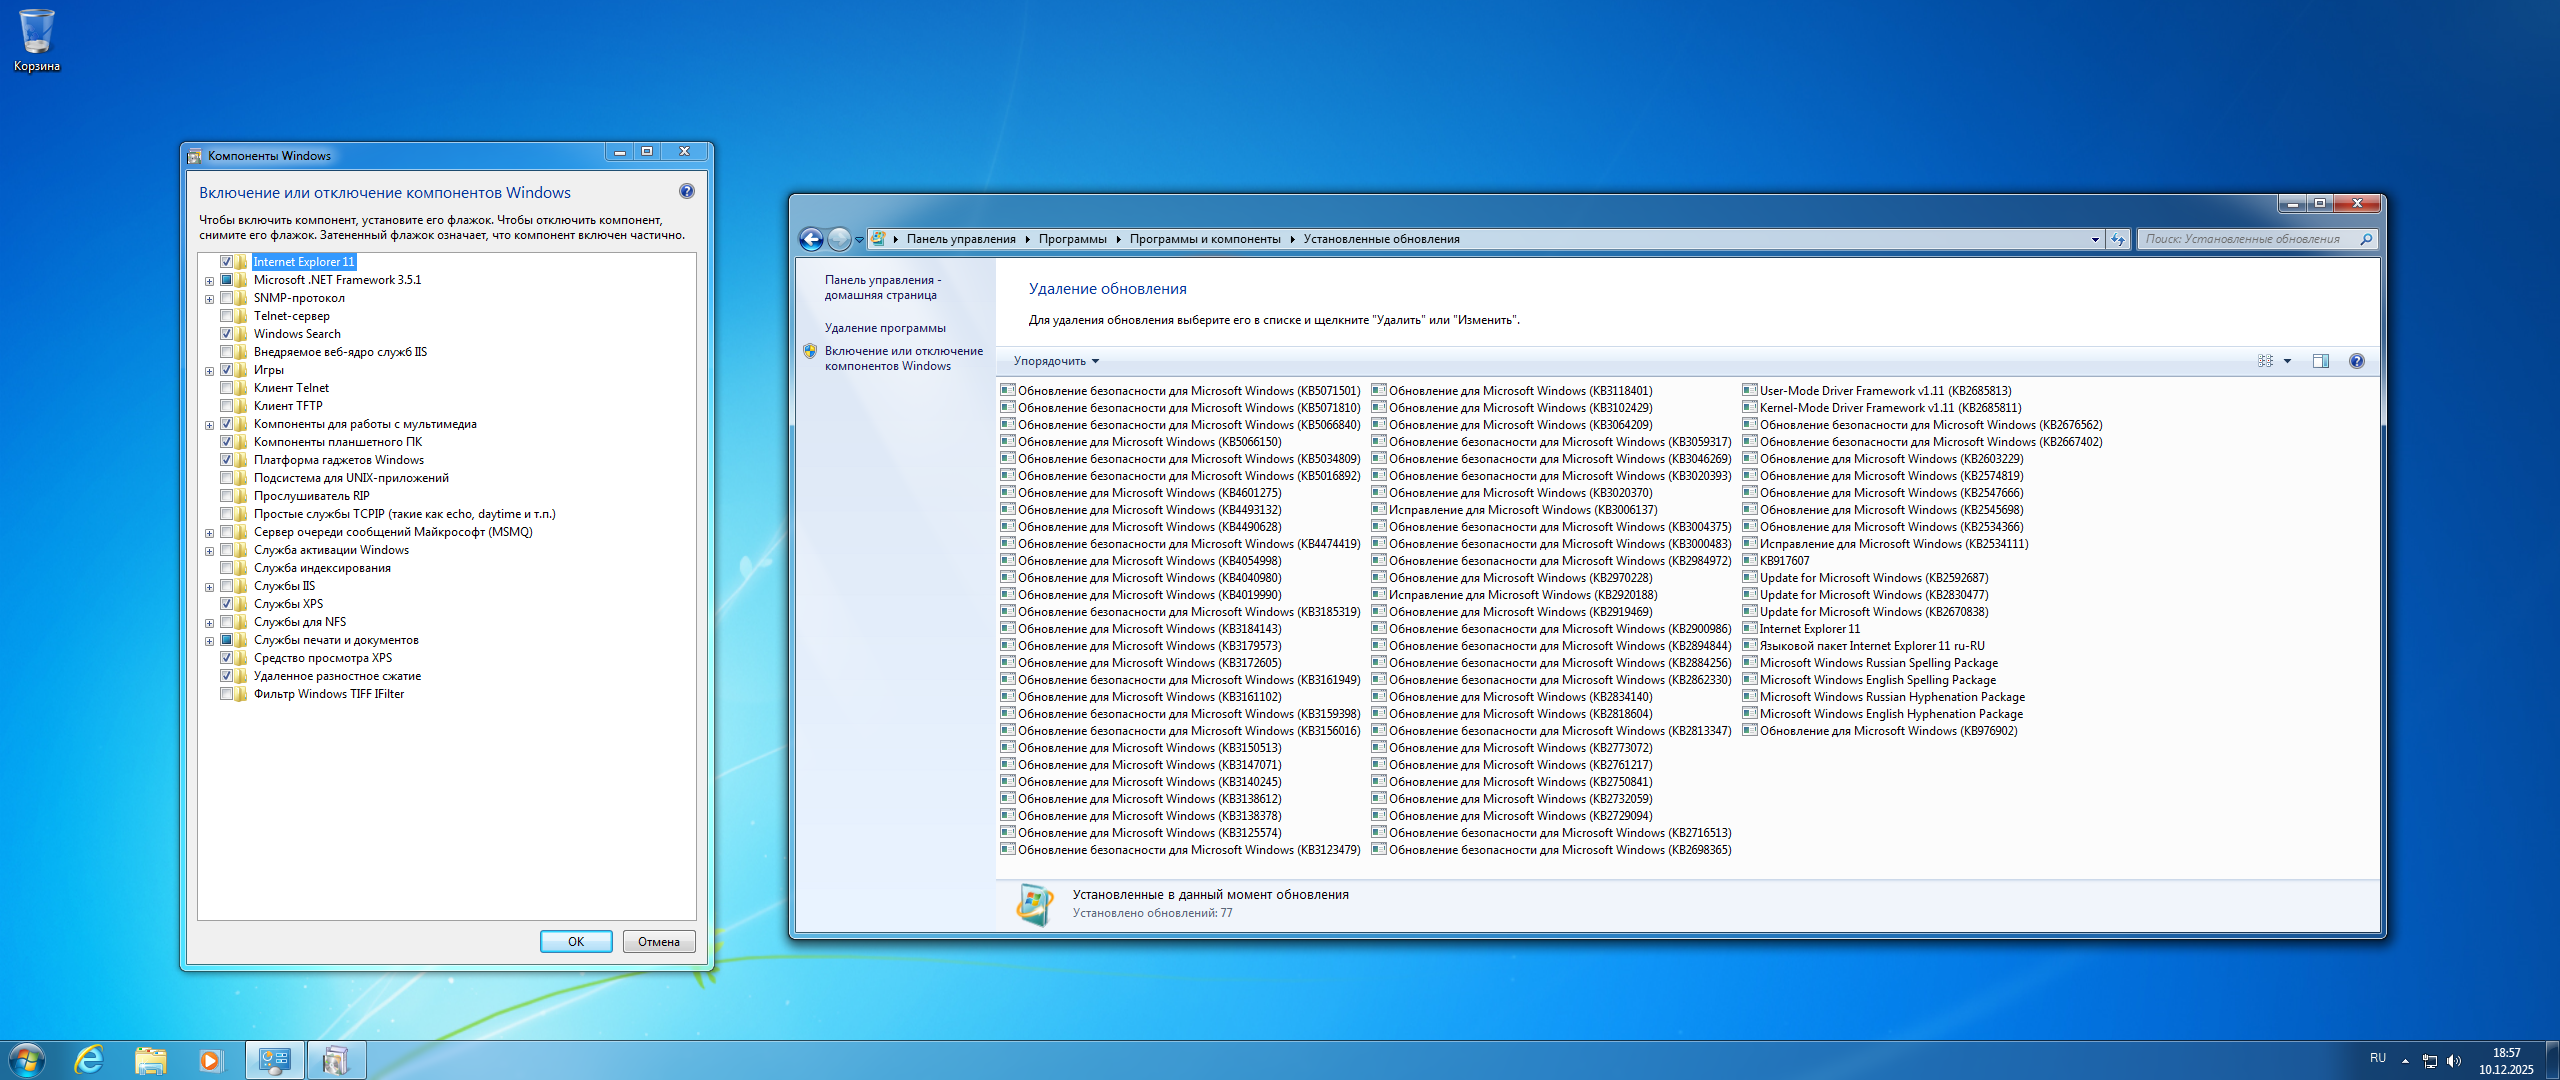Open Internet Explorer from the taskbar
2560x1080 pixels.
coord(90,1059)
